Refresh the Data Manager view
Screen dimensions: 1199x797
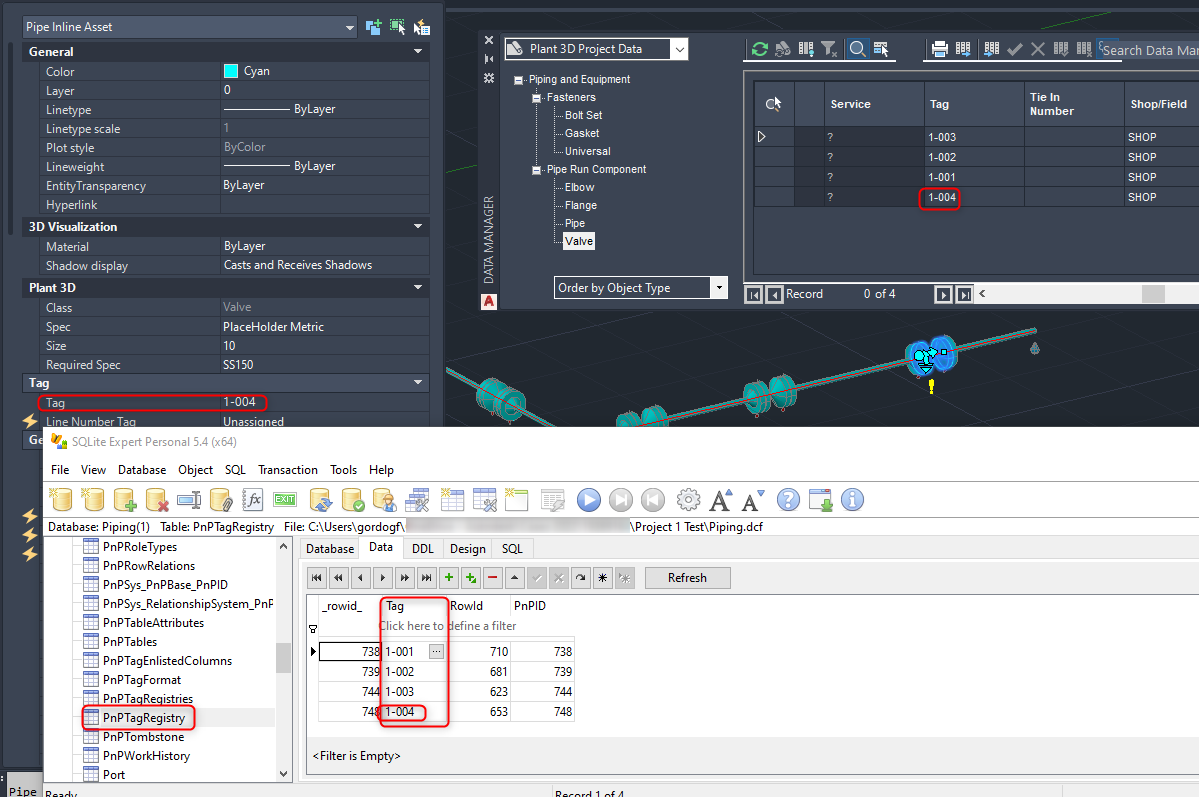pyautogui.click(x=760, y=48)
